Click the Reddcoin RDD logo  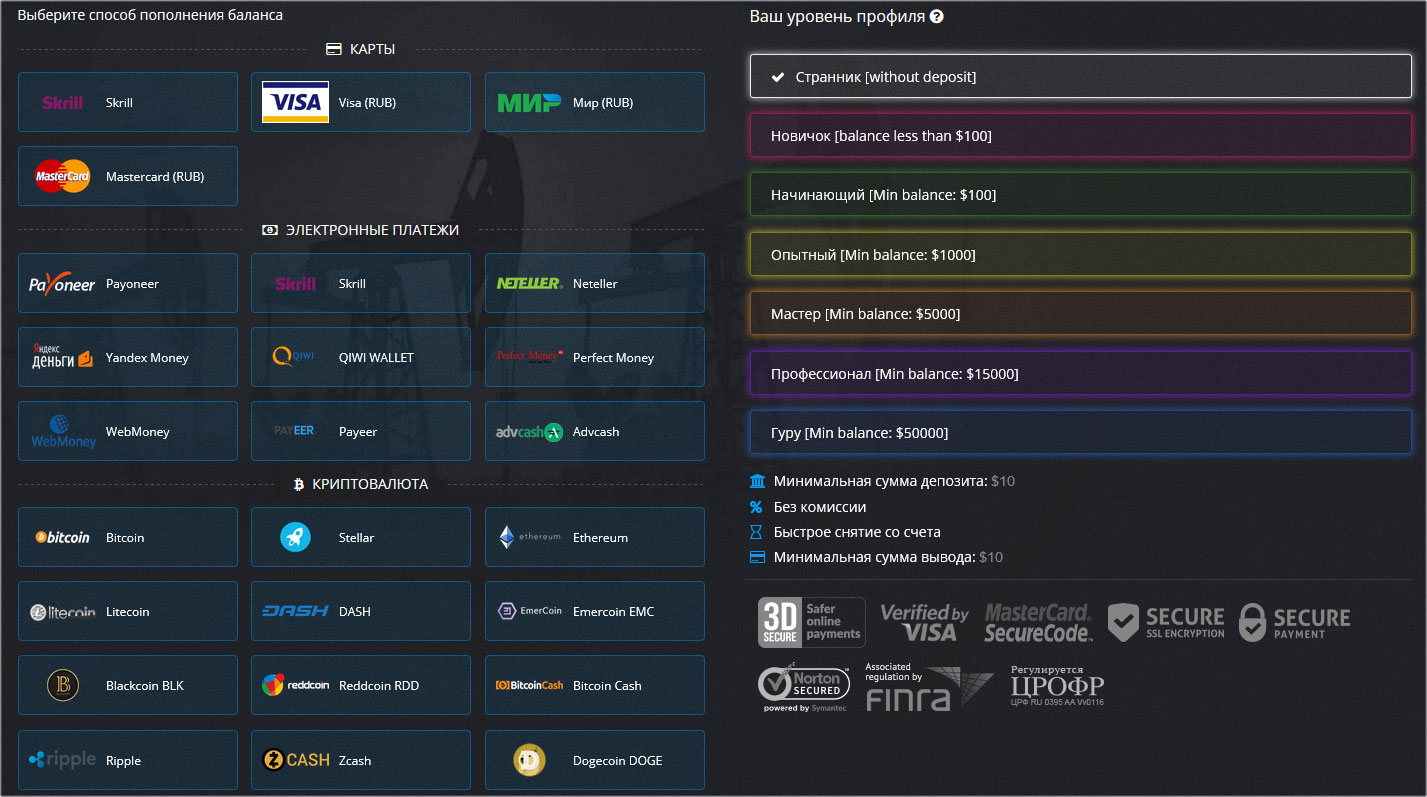pos(295,685)
